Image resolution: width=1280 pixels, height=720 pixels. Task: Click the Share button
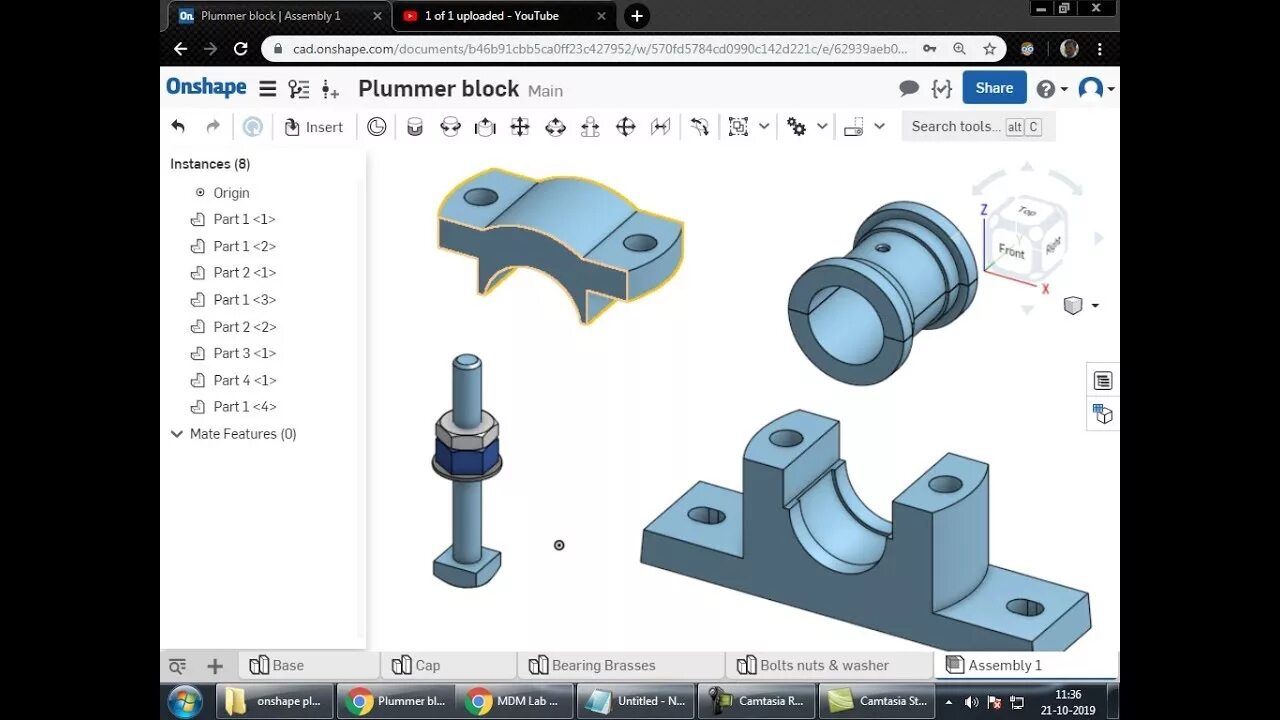tap(994, 88)
